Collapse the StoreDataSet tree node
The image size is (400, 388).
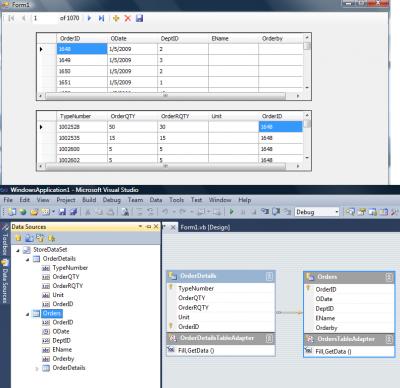tap(18, 250)
